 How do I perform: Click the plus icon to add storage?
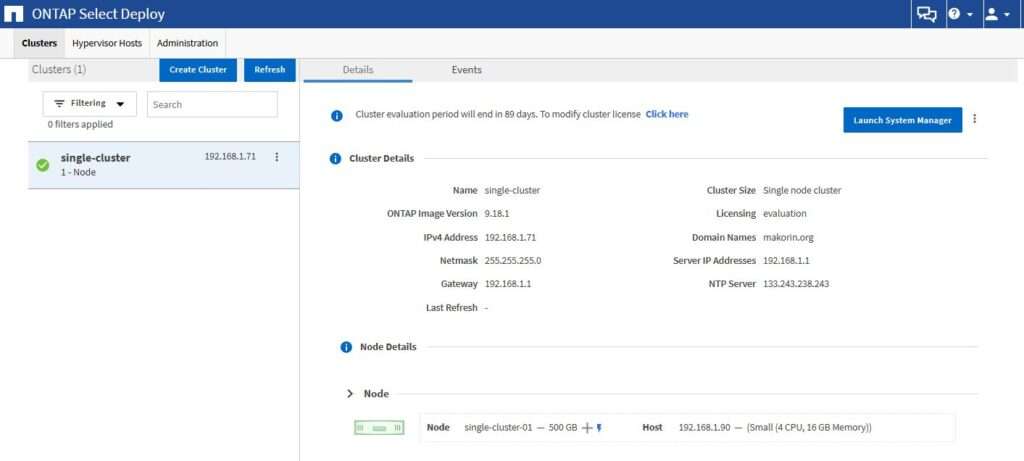tap(586, 428)
